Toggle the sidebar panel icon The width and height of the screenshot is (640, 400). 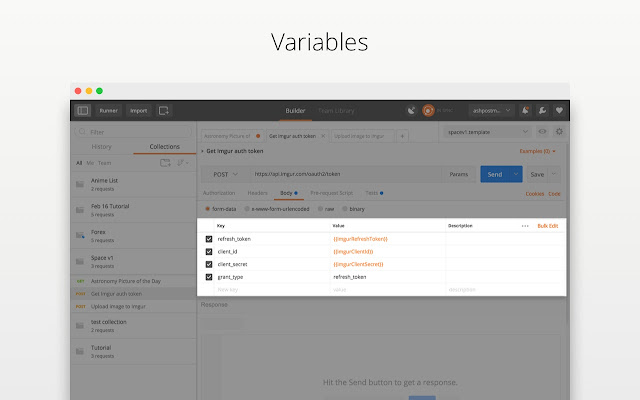pyautogui.click(x=83, y=111)
